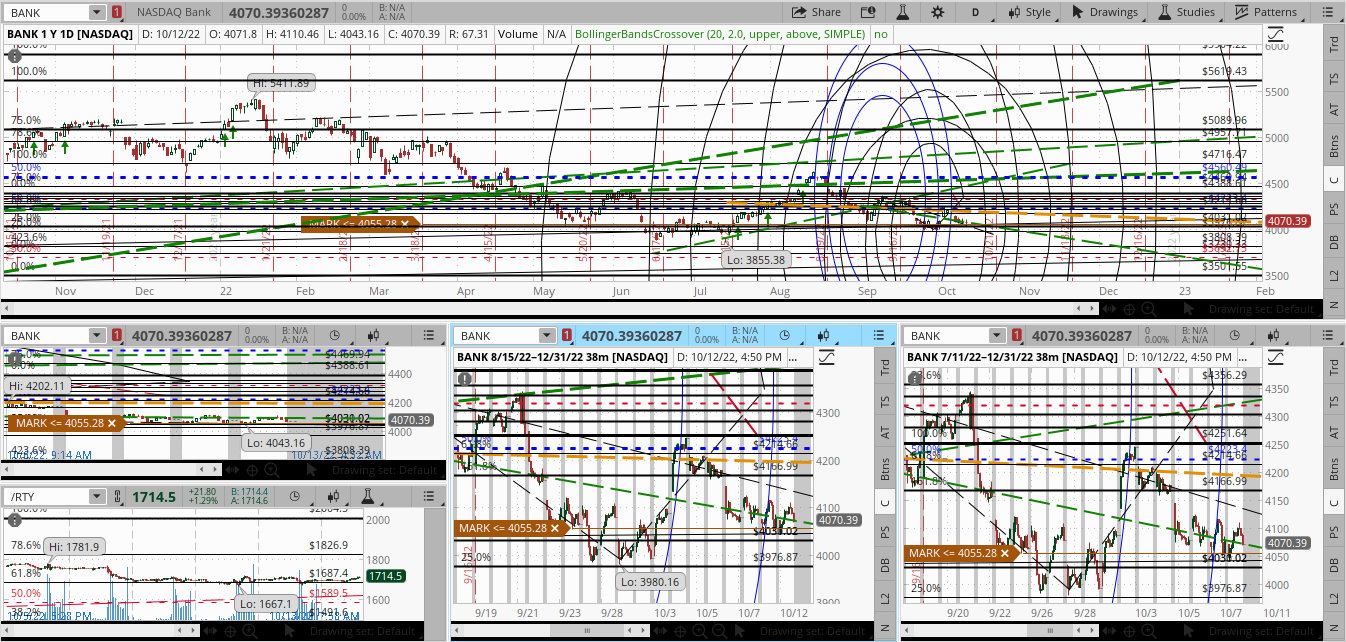This screenshot has height=642, width=1346.
Task: Click the flask icon in /RTY chart header
Action: [367, 496]
